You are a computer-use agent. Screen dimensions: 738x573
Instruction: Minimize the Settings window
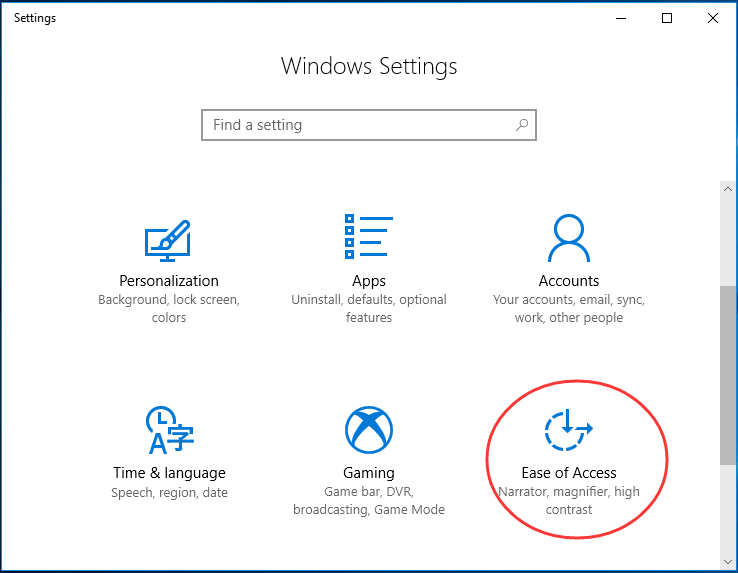tap(621, 18)
